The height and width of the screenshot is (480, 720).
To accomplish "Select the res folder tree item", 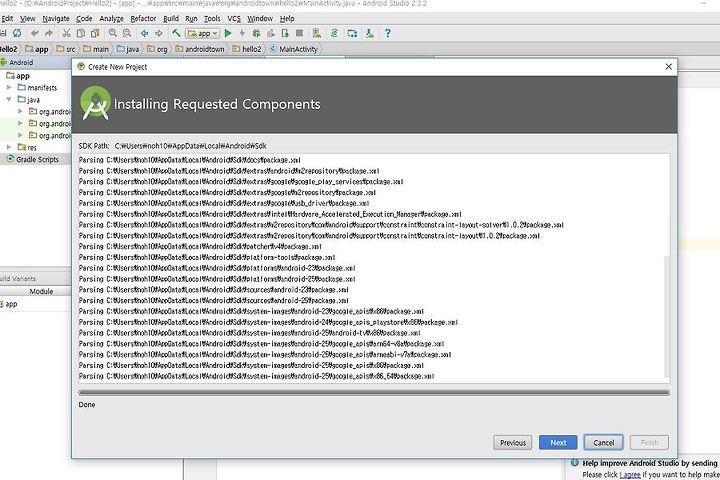I will [27, 147].
